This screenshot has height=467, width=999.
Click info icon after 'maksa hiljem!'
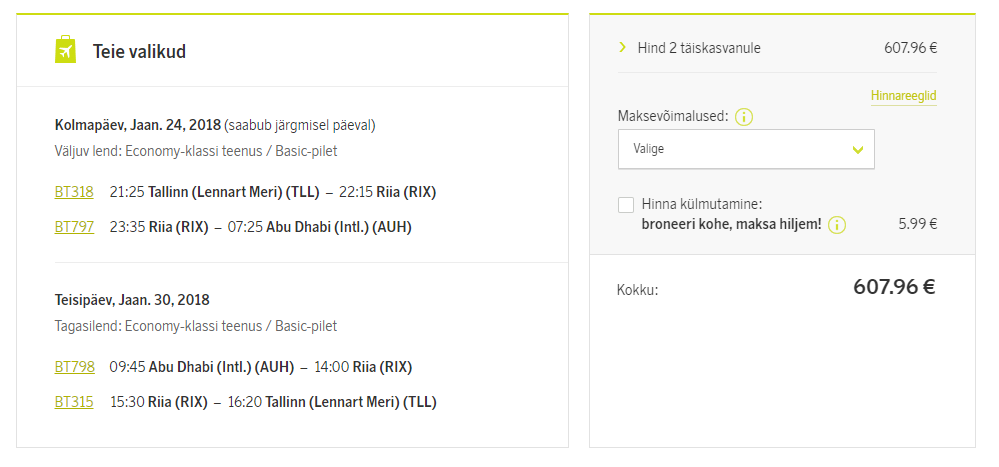tap(837, 225)
